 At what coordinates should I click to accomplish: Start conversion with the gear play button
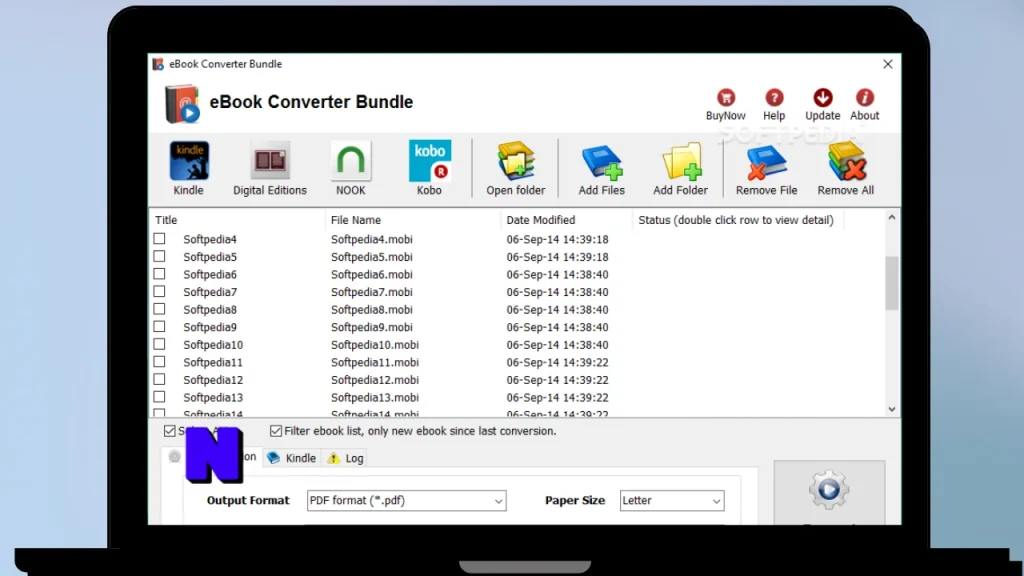coord(829,489)
